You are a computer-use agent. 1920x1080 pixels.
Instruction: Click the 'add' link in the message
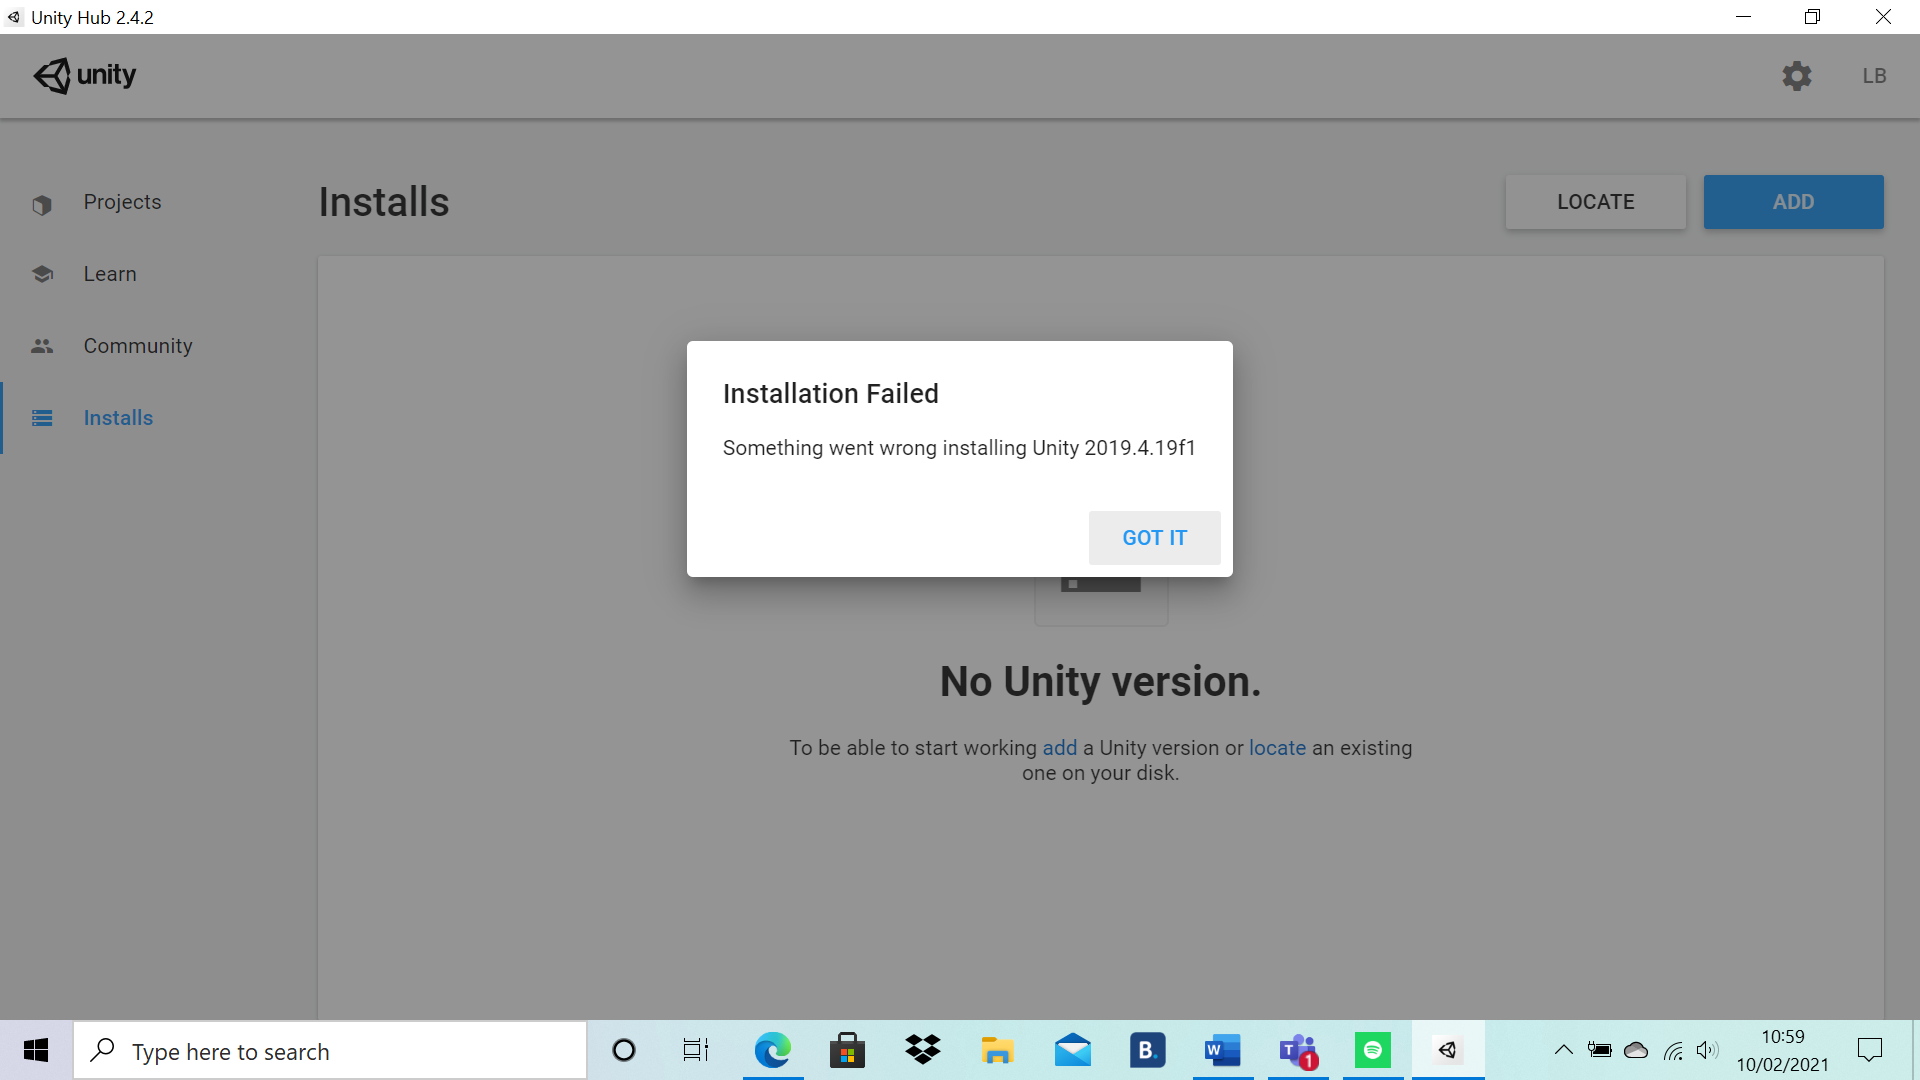[1059, 747]
